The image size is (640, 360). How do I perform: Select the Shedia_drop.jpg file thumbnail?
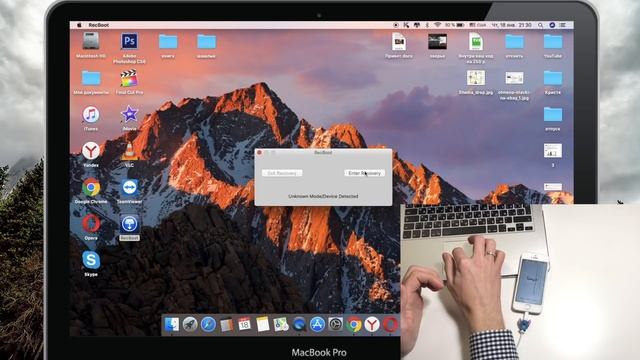476,78
